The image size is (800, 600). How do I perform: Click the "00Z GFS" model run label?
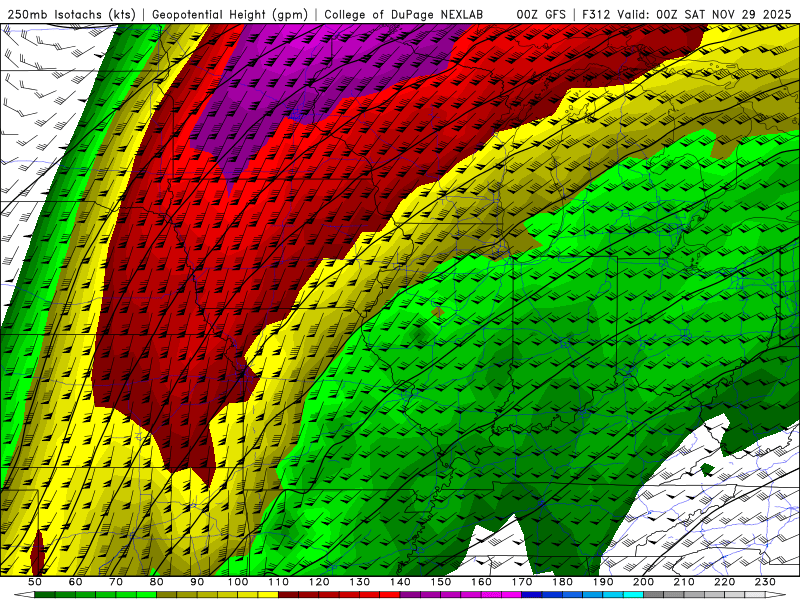click(x=541, y=14)
